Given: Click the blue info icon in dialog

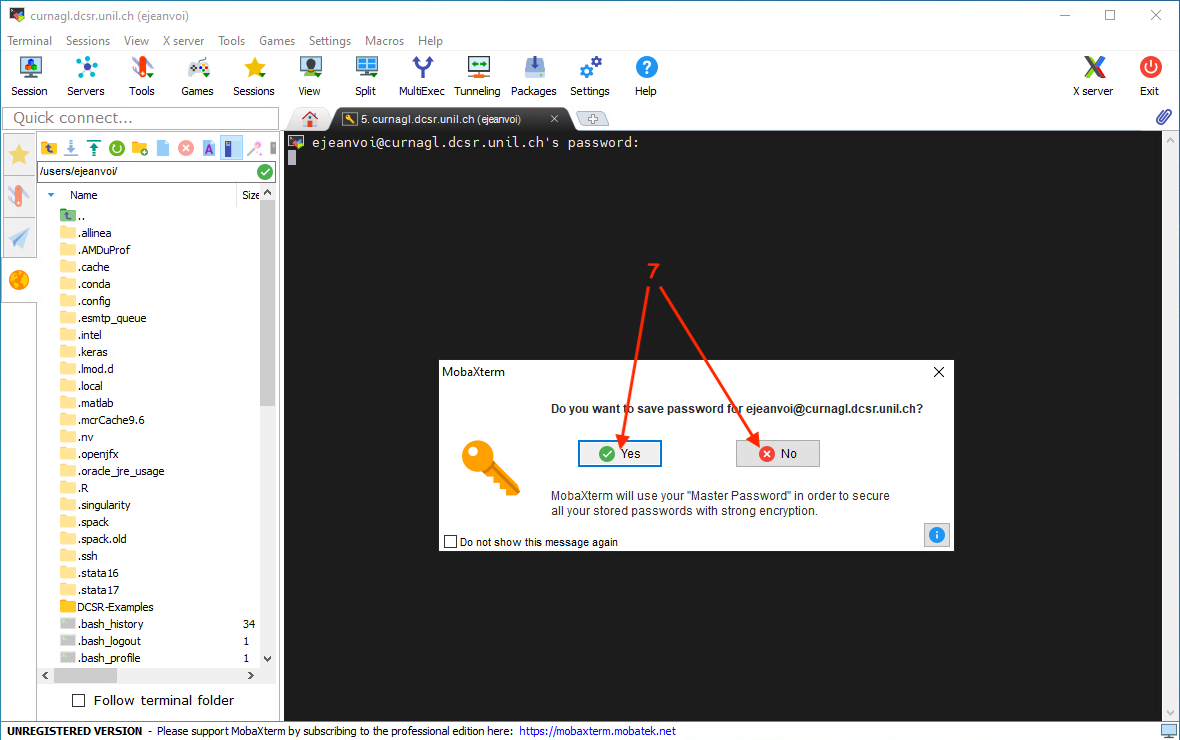Looking at the screenshot, I should (936, 535).
